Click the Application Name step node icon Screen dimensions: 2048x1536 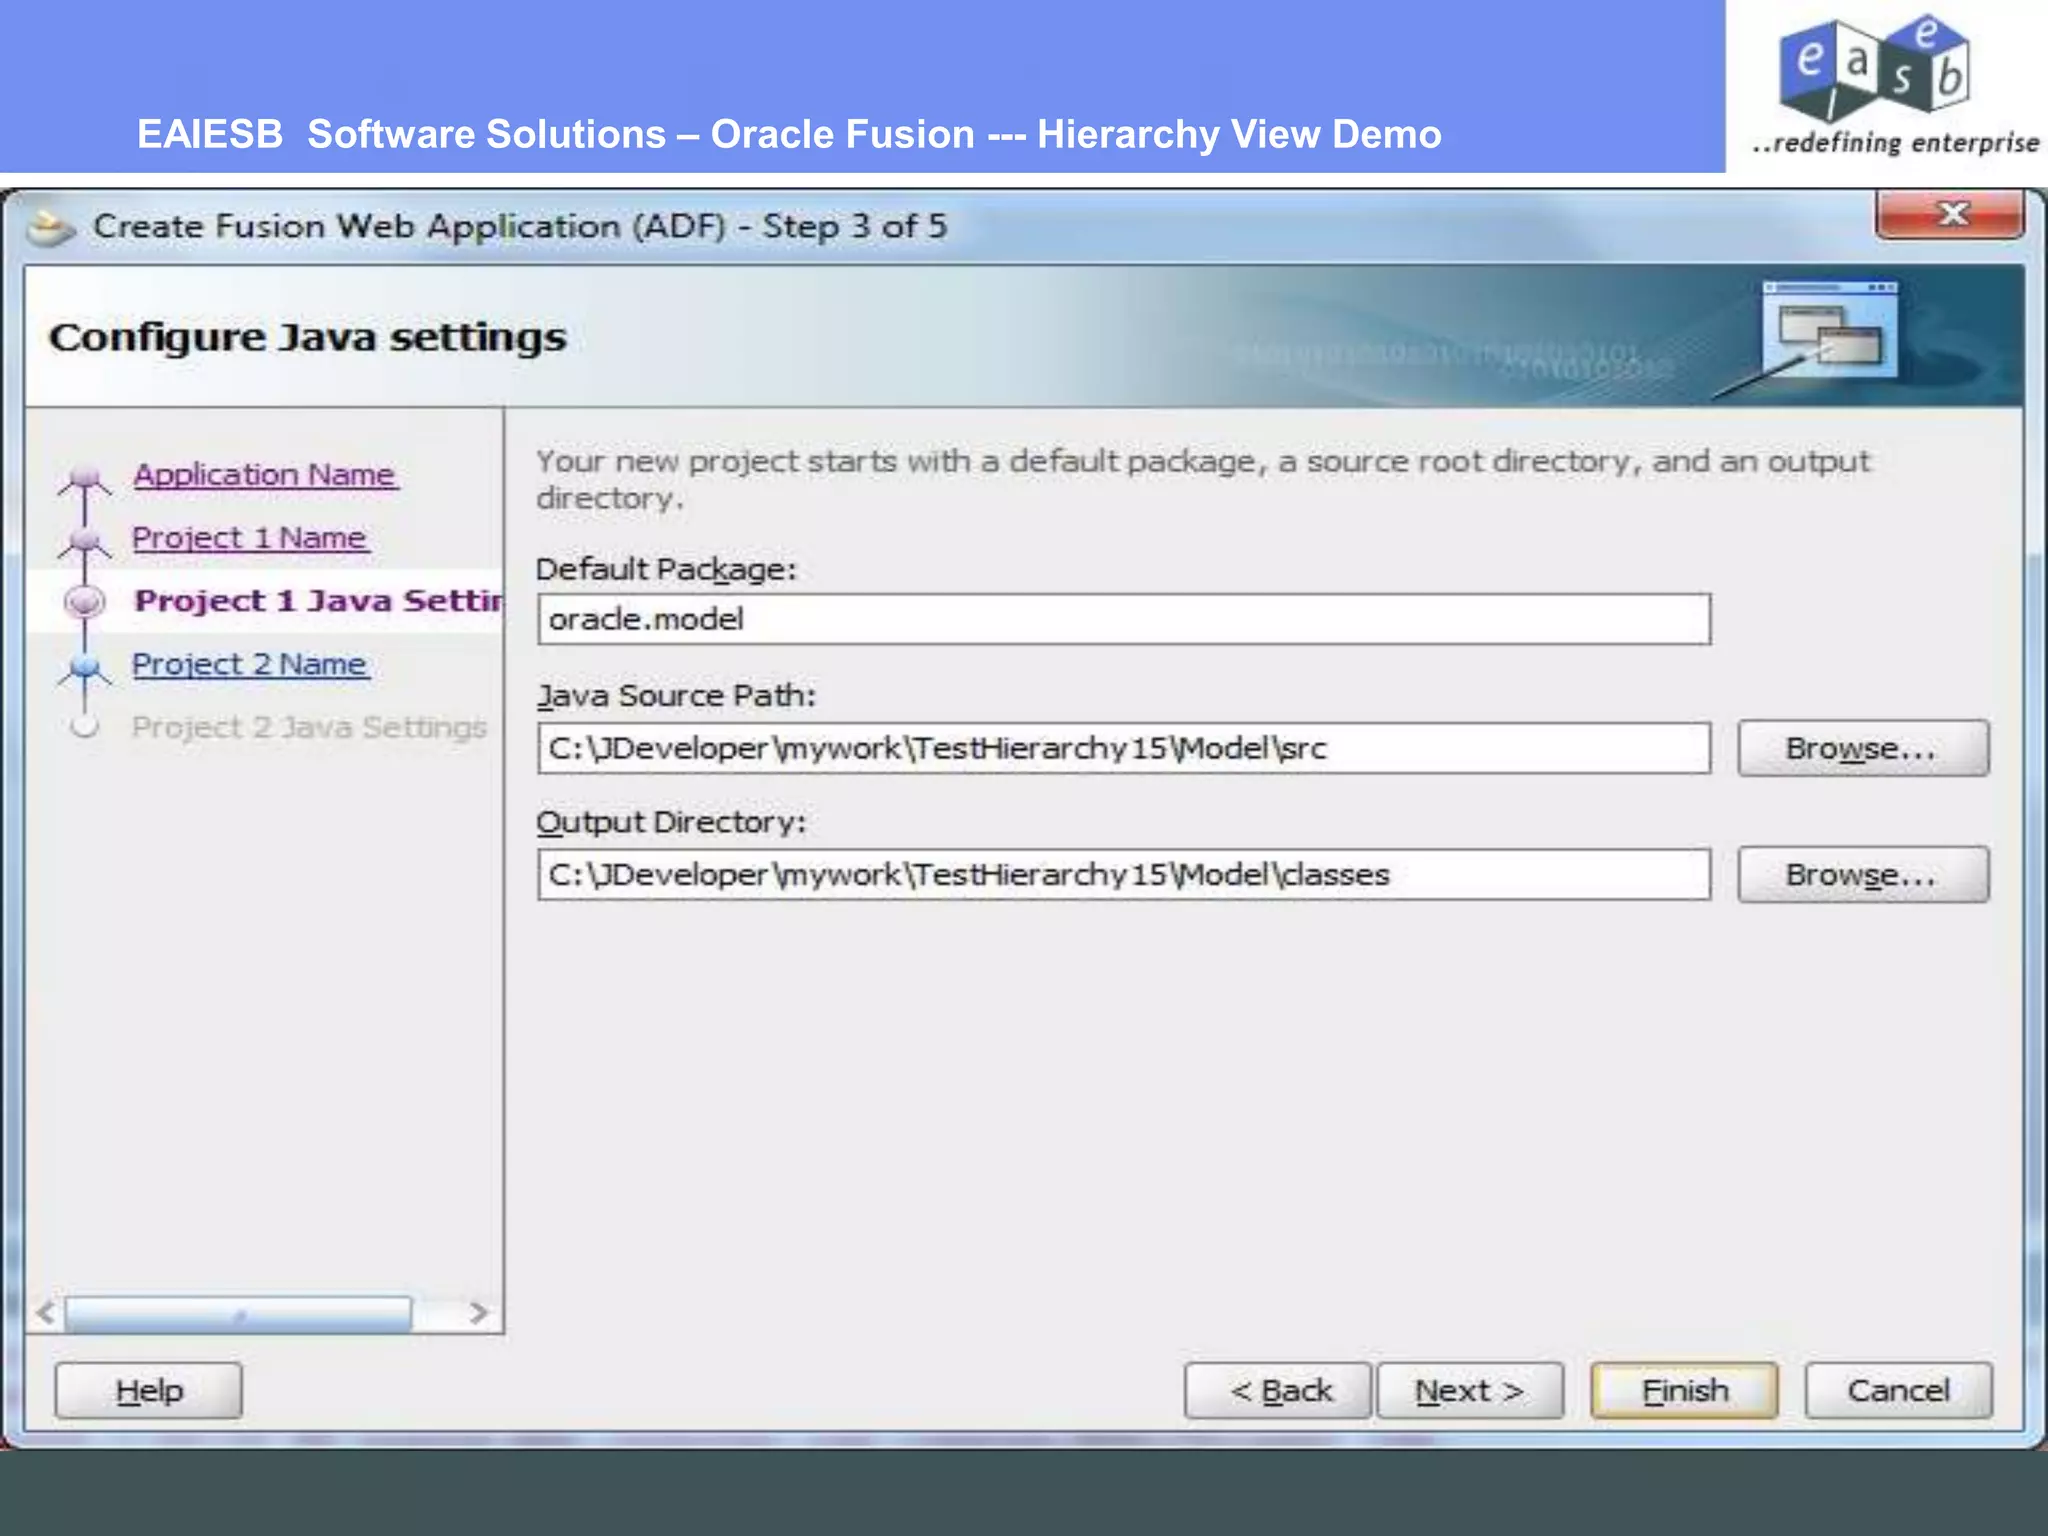click(x=85, y=479)
